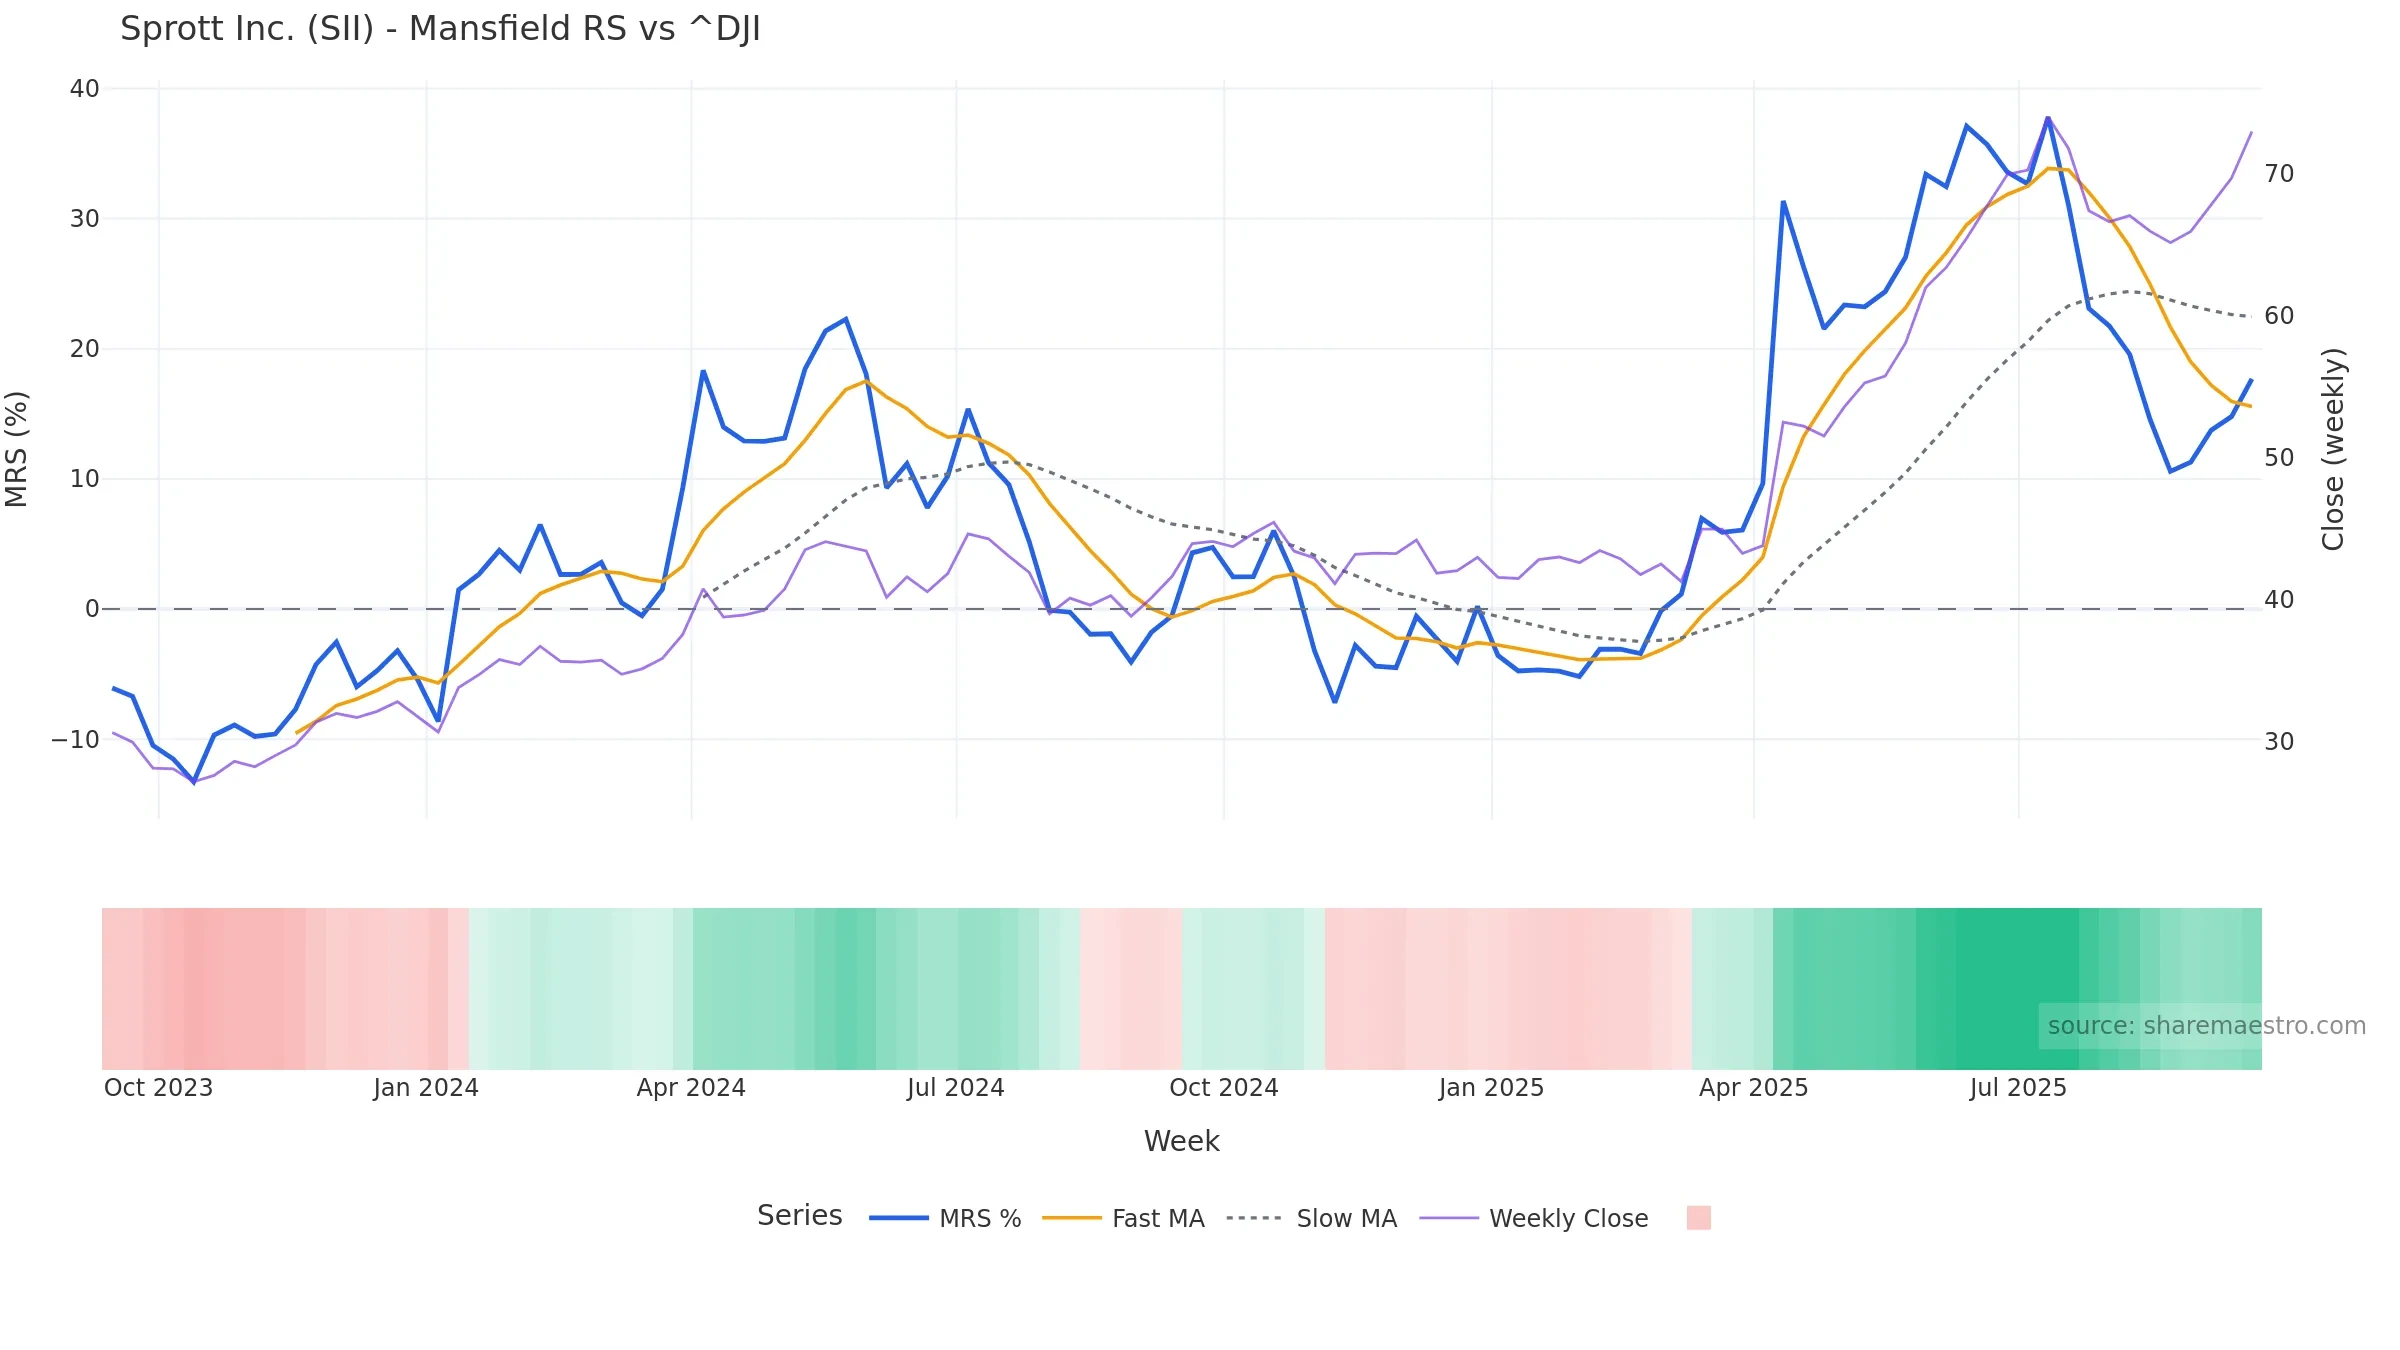Click the source: sharemaestro.com caption
This screenshot has height=1350, width=2400.
pyautogui.click(x=2206, y=1026)
